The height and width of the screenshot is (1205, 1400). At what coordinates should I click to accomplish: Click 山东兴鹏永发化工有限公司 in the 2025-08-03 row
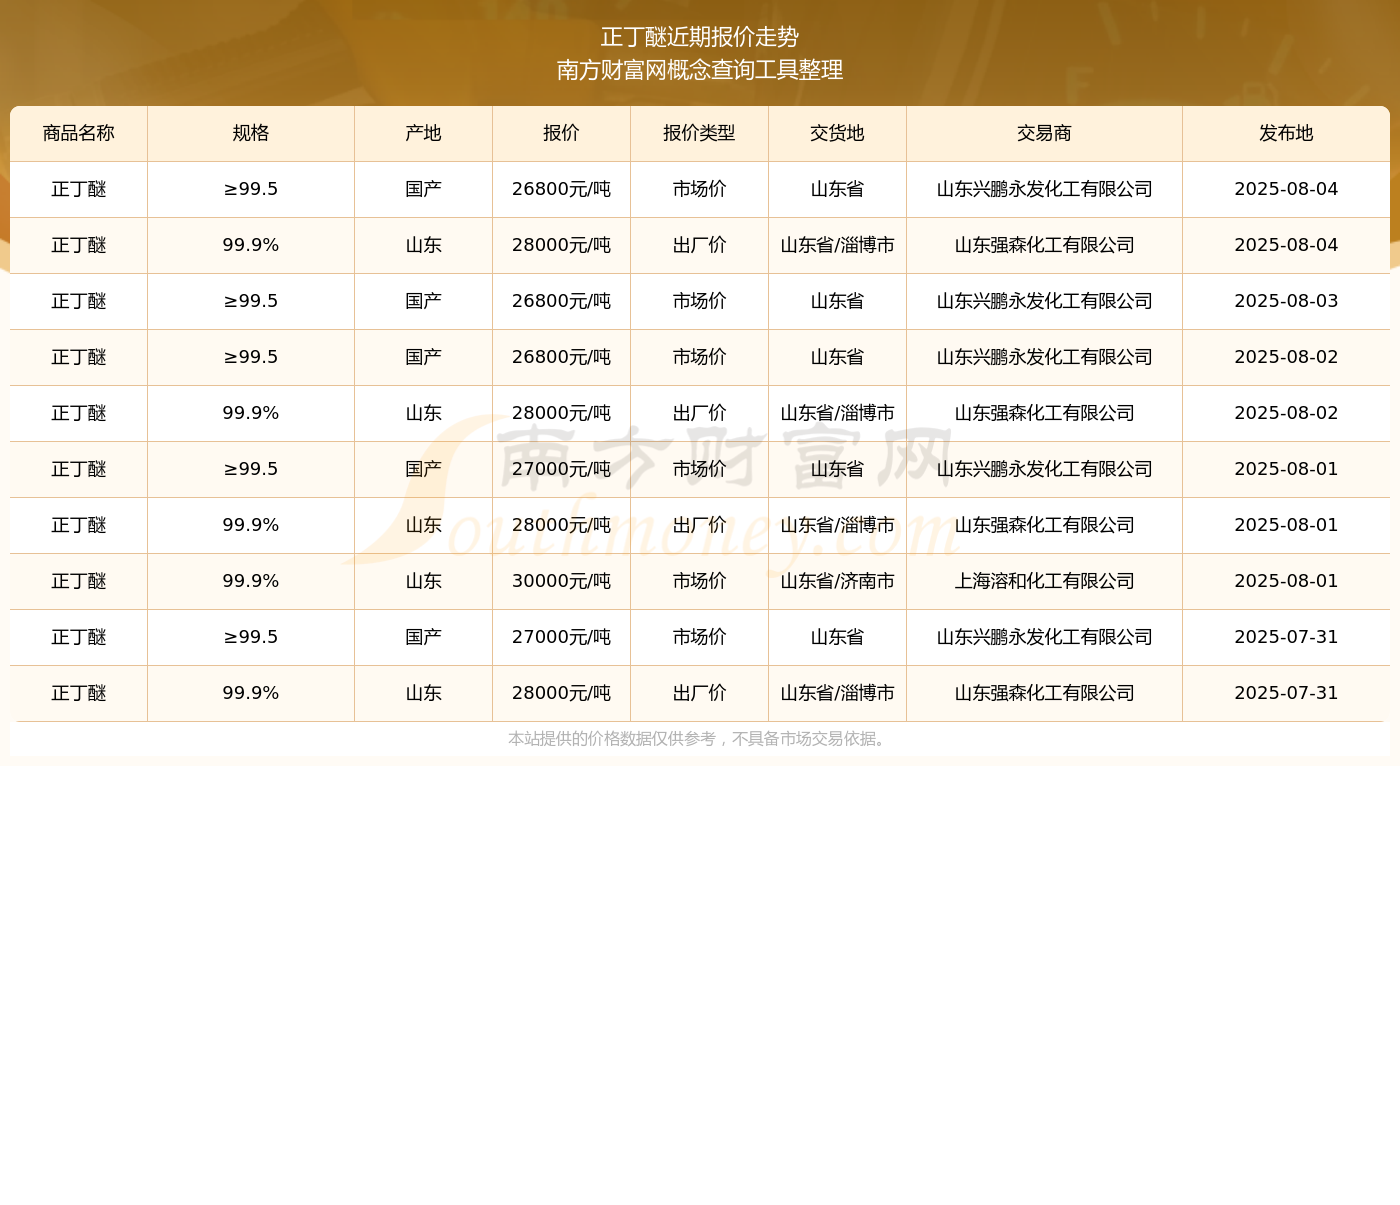point(1044,301)
